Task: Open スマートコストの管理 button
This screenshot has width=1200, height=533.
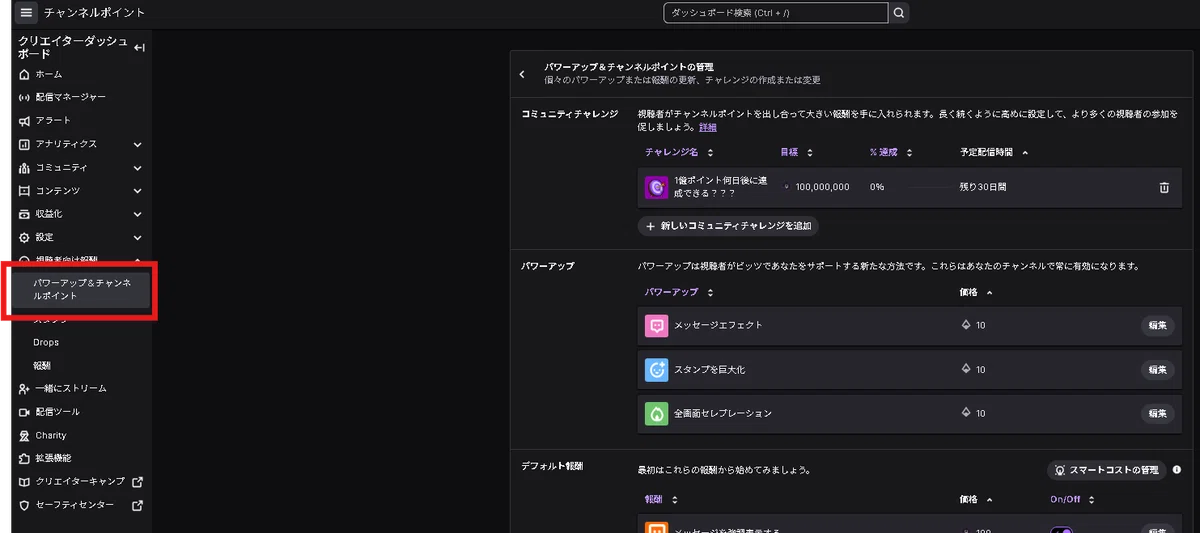Action: click(x=1107, y=470)
